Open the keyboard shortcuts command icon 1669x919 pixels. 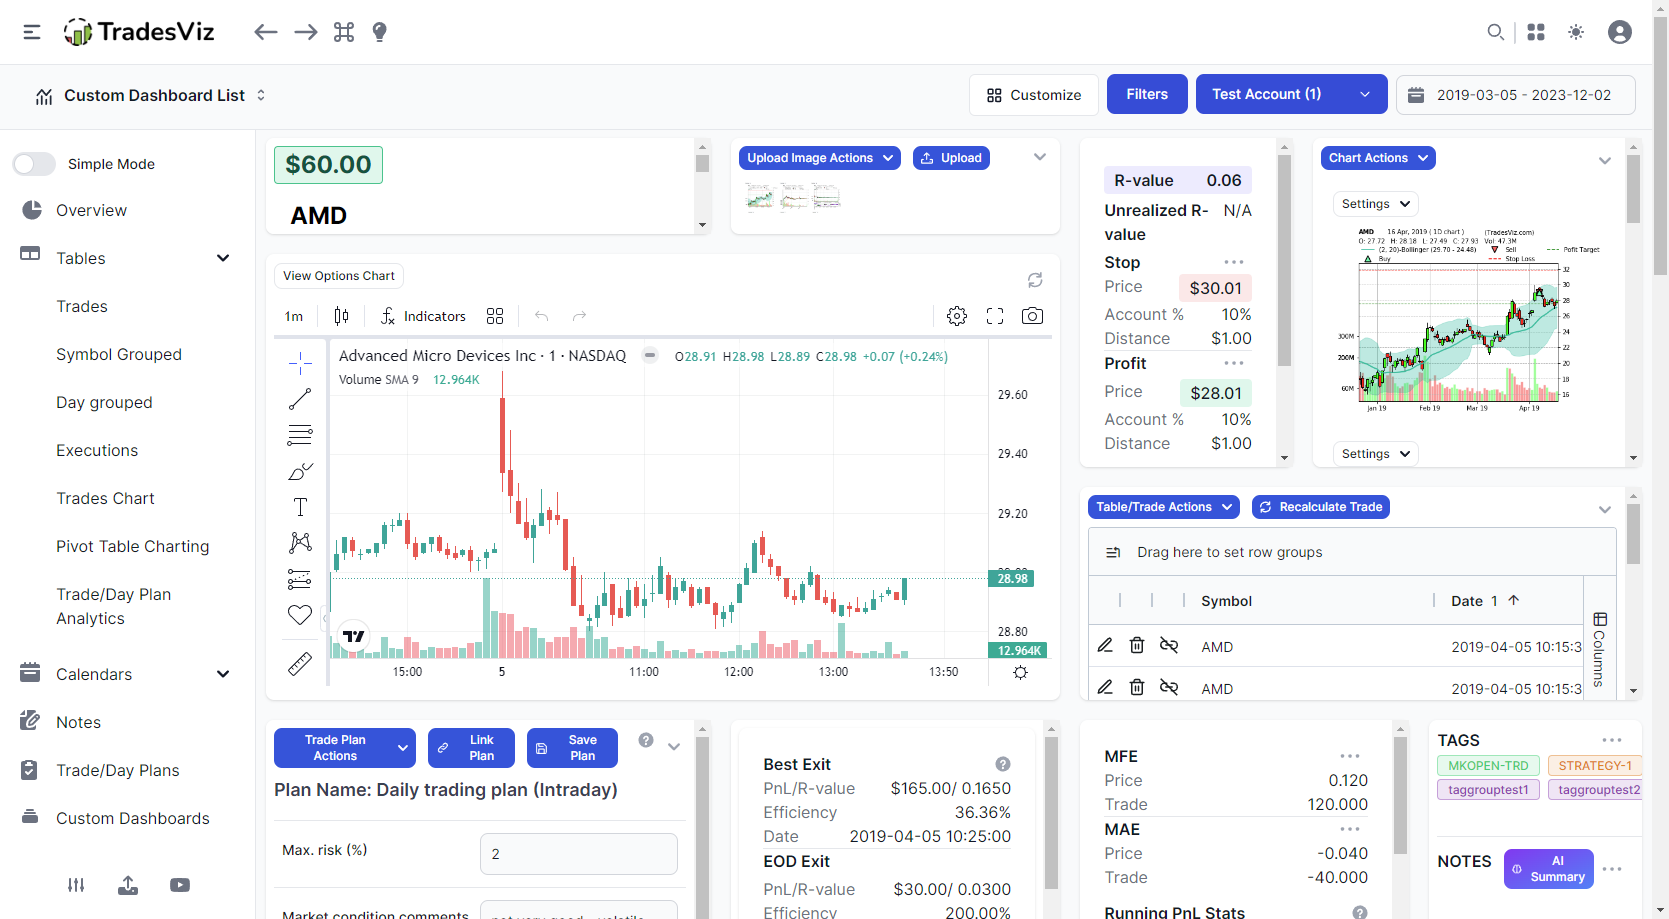344,32
